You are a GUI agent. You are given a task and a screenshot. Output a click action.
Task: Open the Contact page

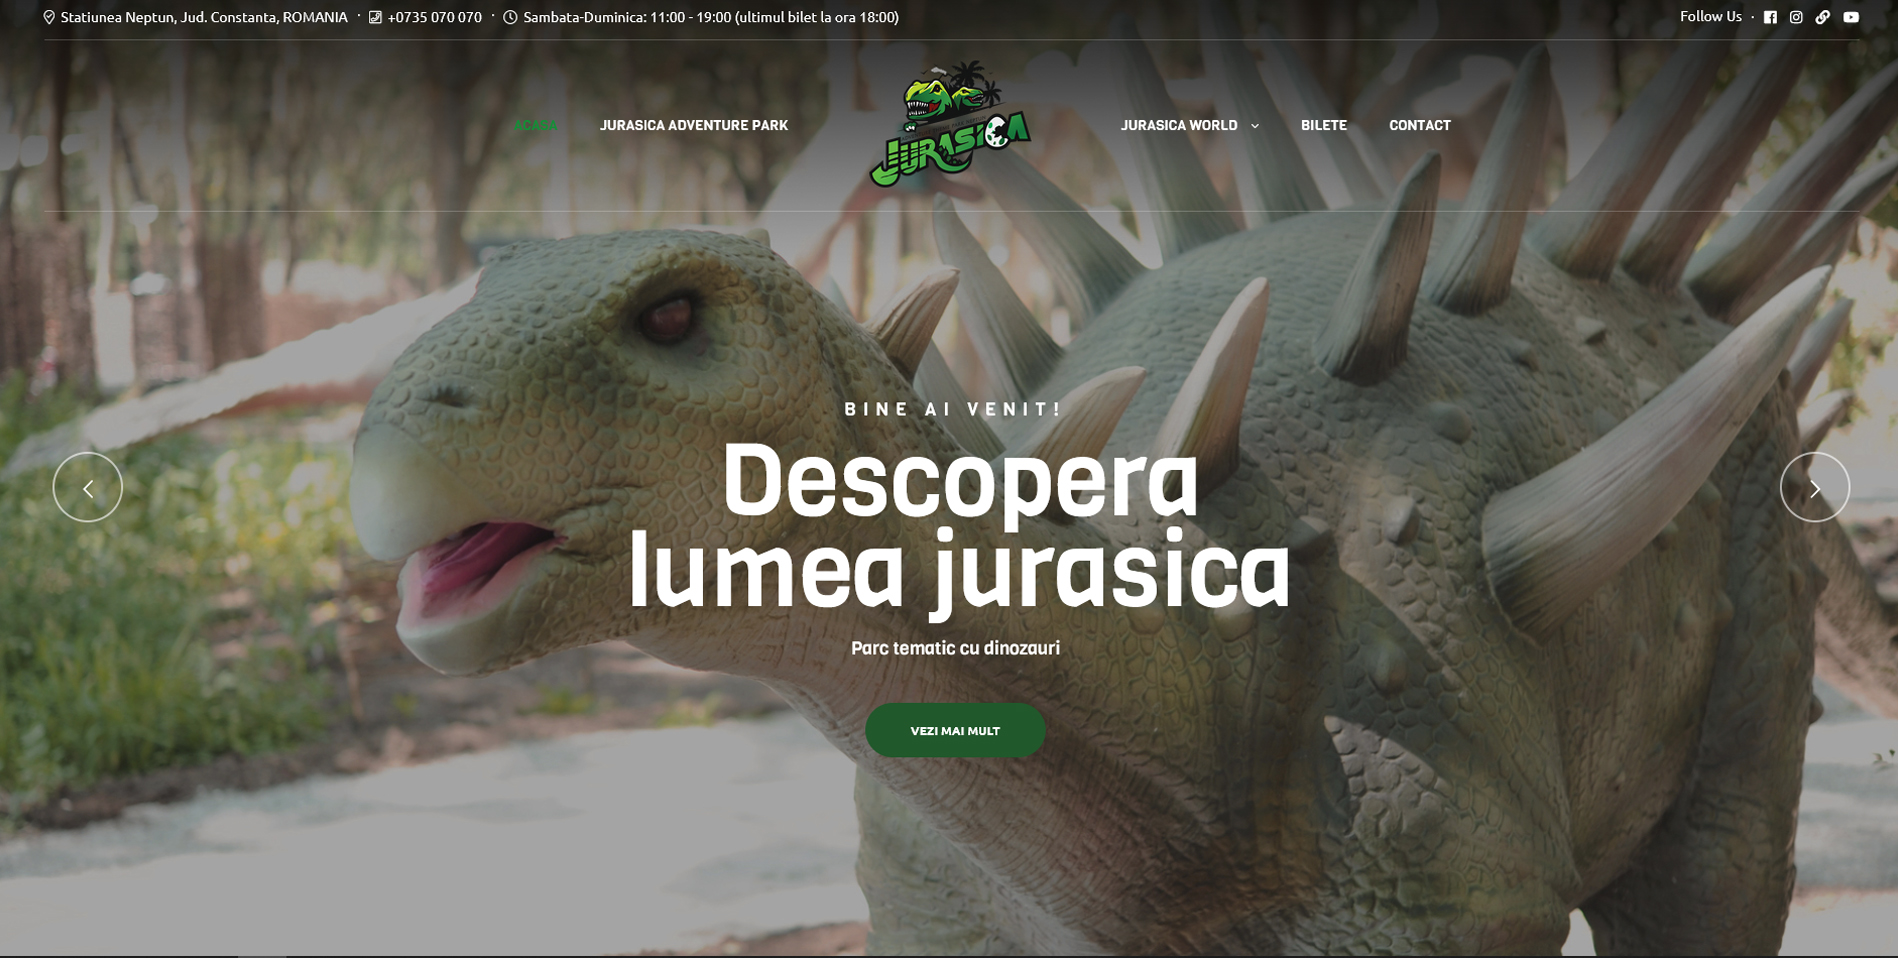[x=1419, y=125]
